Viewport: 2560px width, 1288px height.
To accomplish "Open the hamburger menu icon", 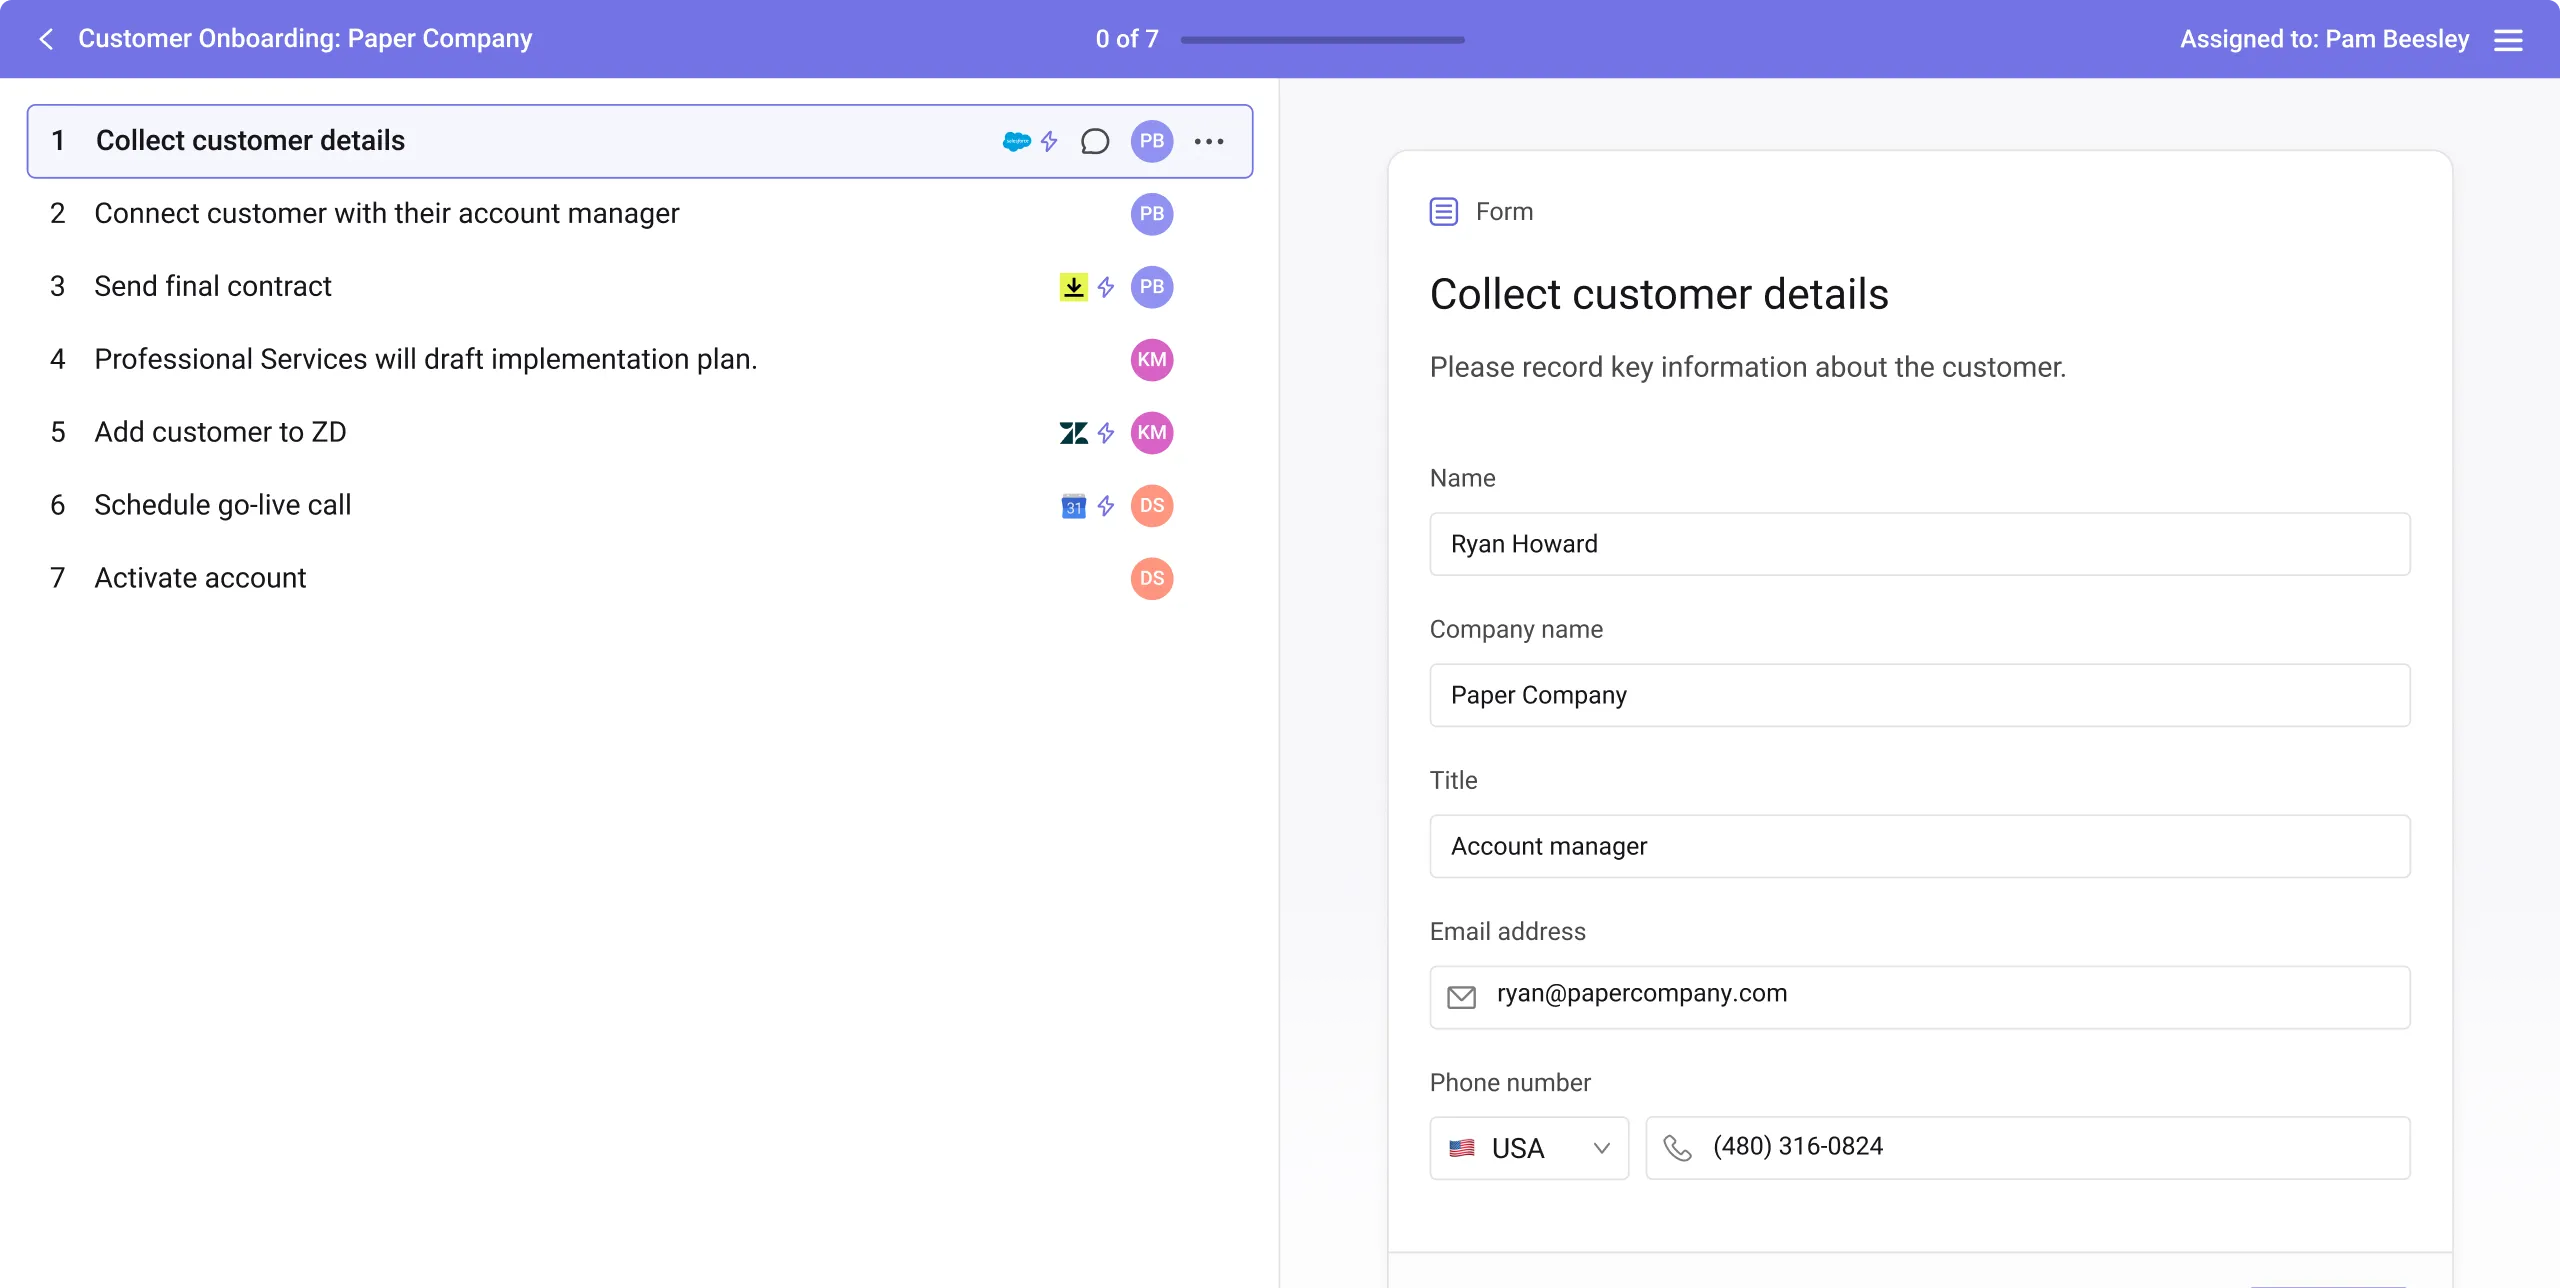I will 2508,40.
